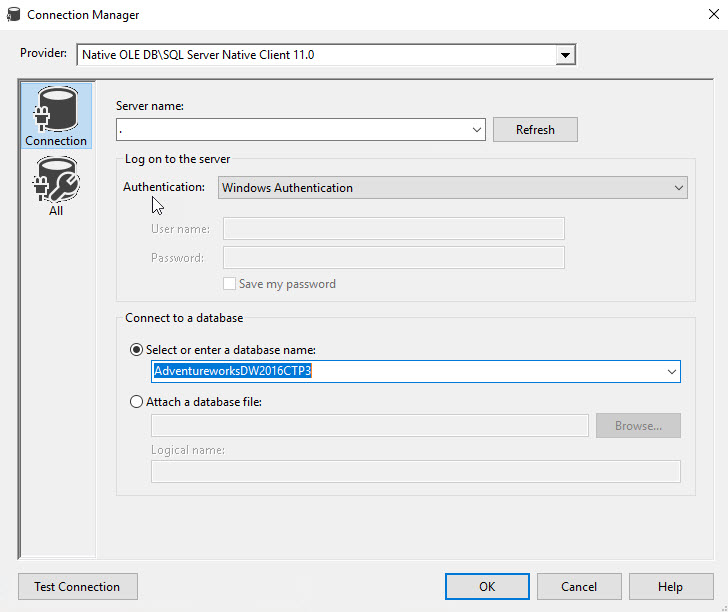728x612 pixels.
Task: Confirm with the OK button
Action: (x=487, y=587)
